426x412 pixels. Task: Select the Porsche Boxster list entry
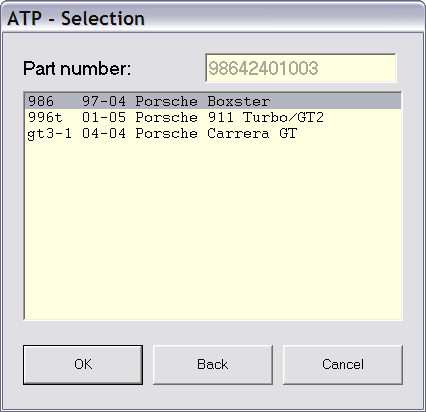pos(213,101)
